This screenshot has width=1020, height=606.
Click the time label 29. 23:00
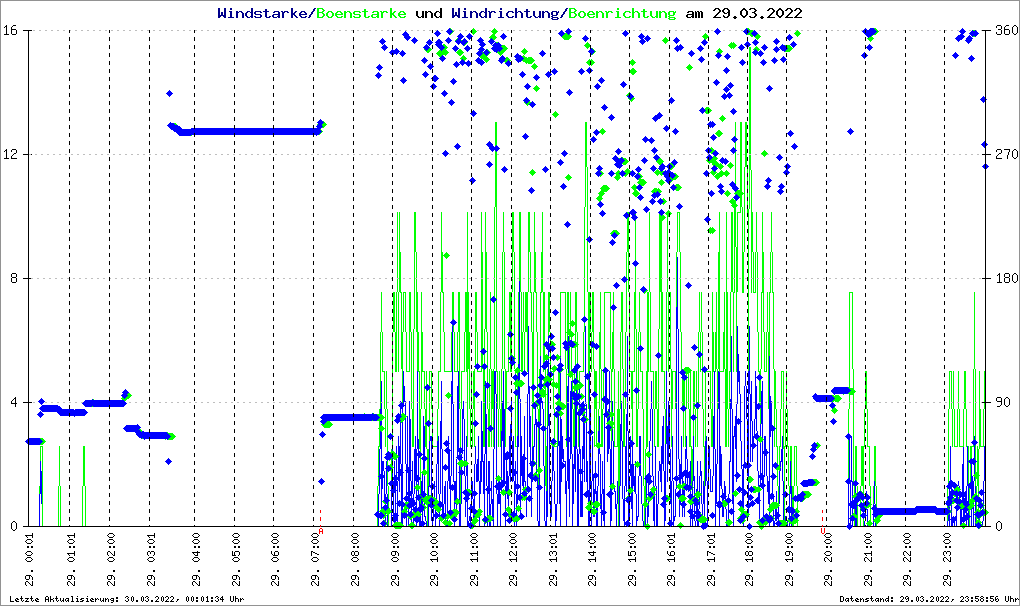pyautogui.click(x=947, y=560)
